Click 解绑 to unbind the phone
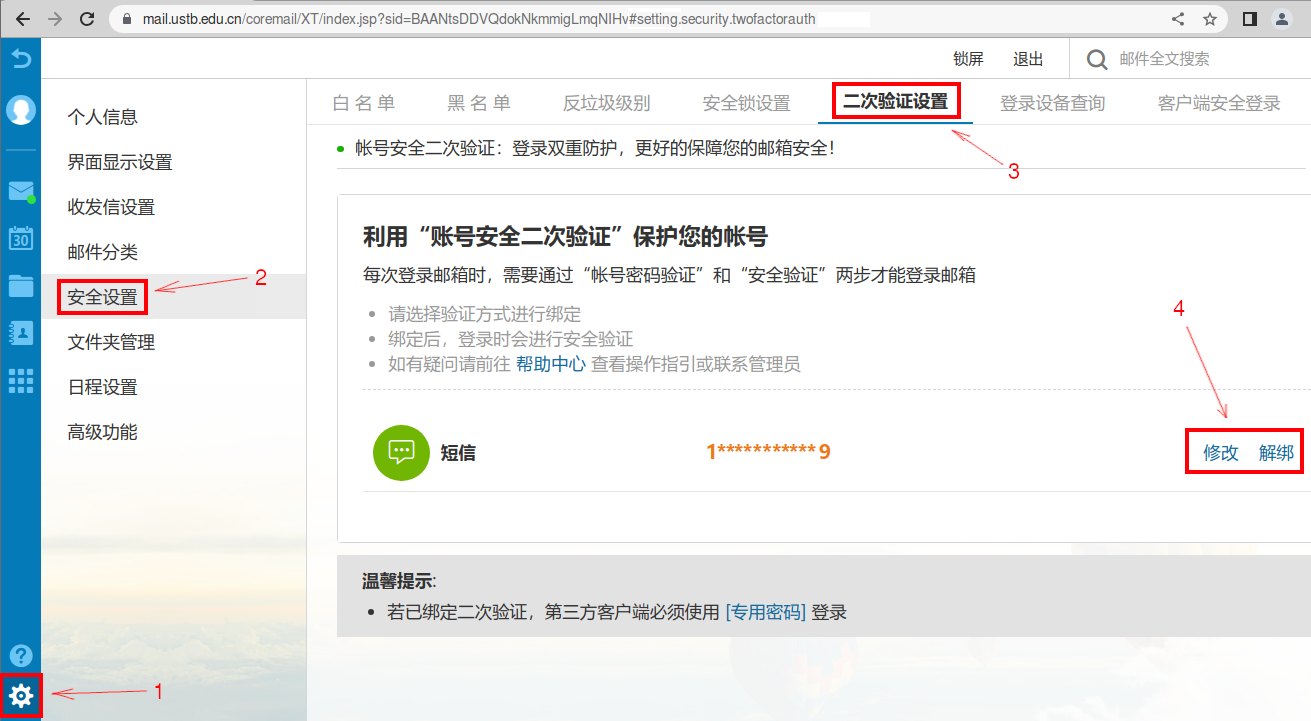Viewport: 1311px width, 721px height. click(1276, 453)
